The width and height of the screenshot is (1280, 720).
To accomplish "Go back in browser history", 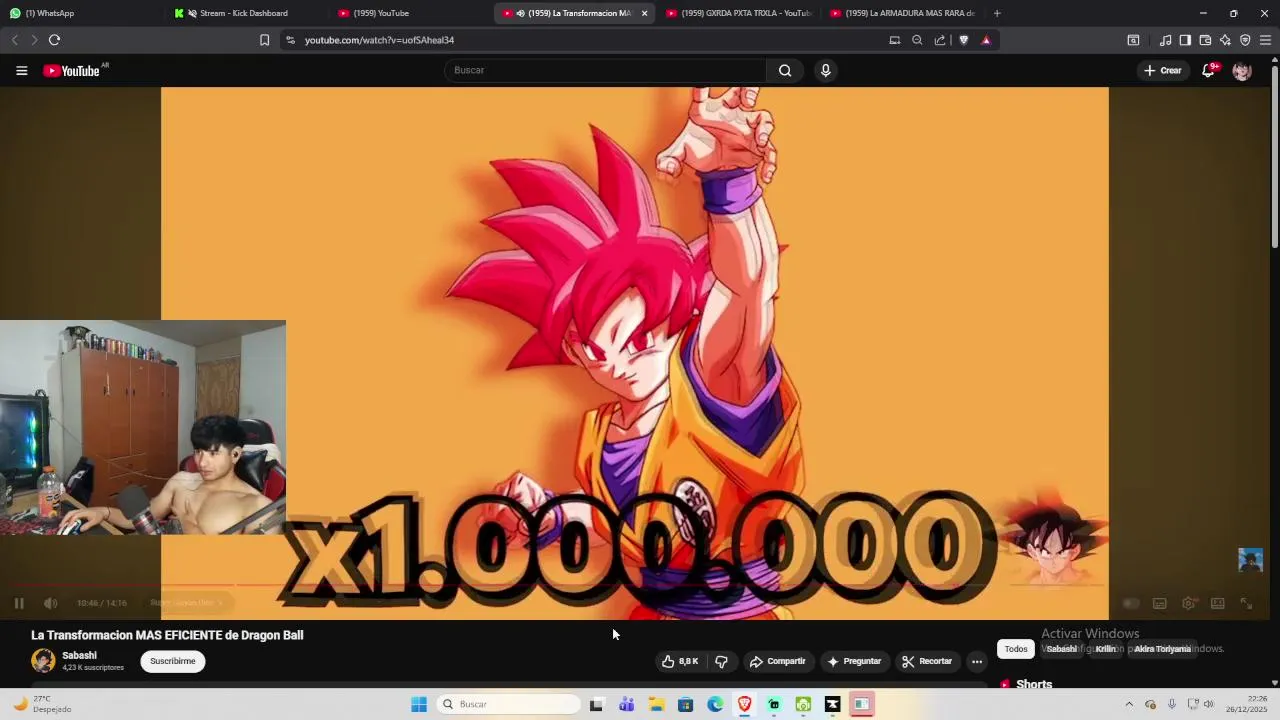I will coord(14,40).
